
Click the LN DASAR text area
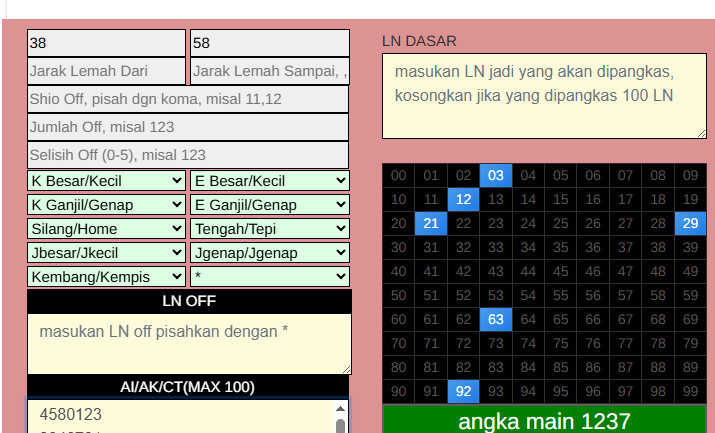tap(544, 96)
